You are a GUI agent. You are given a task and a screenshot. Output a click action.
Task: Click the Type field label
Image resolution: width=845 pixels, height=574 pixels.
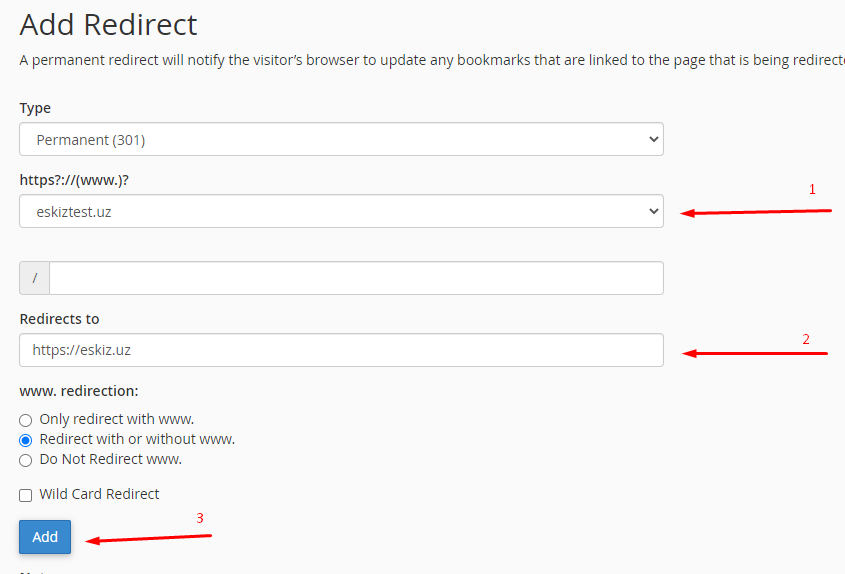[35, 108]
